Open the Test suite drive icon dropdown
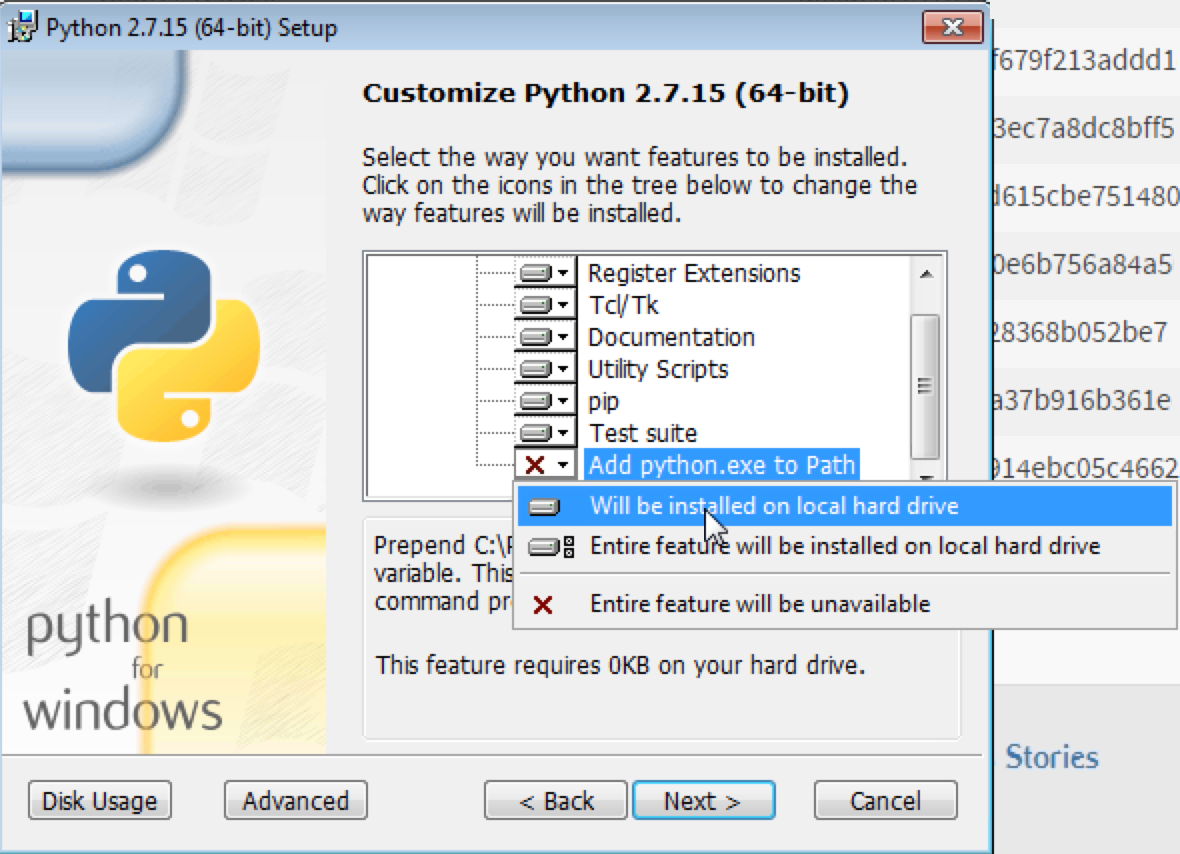The height and width of the screenshot is (854, 1180). pyautogui.click(x=546, y=433)
